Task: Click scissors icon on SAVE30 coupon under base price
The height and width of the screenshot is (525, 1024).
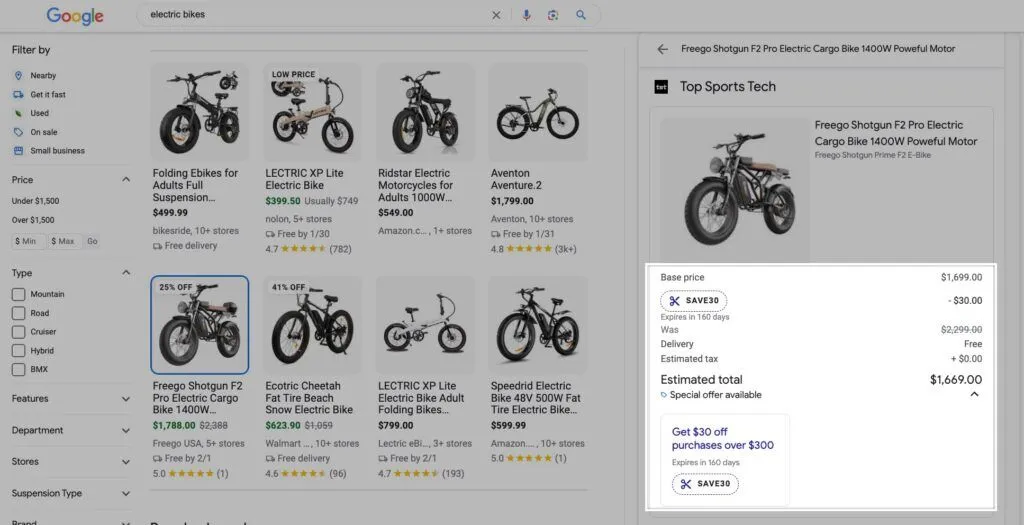Action: click(x=675, y=301)
